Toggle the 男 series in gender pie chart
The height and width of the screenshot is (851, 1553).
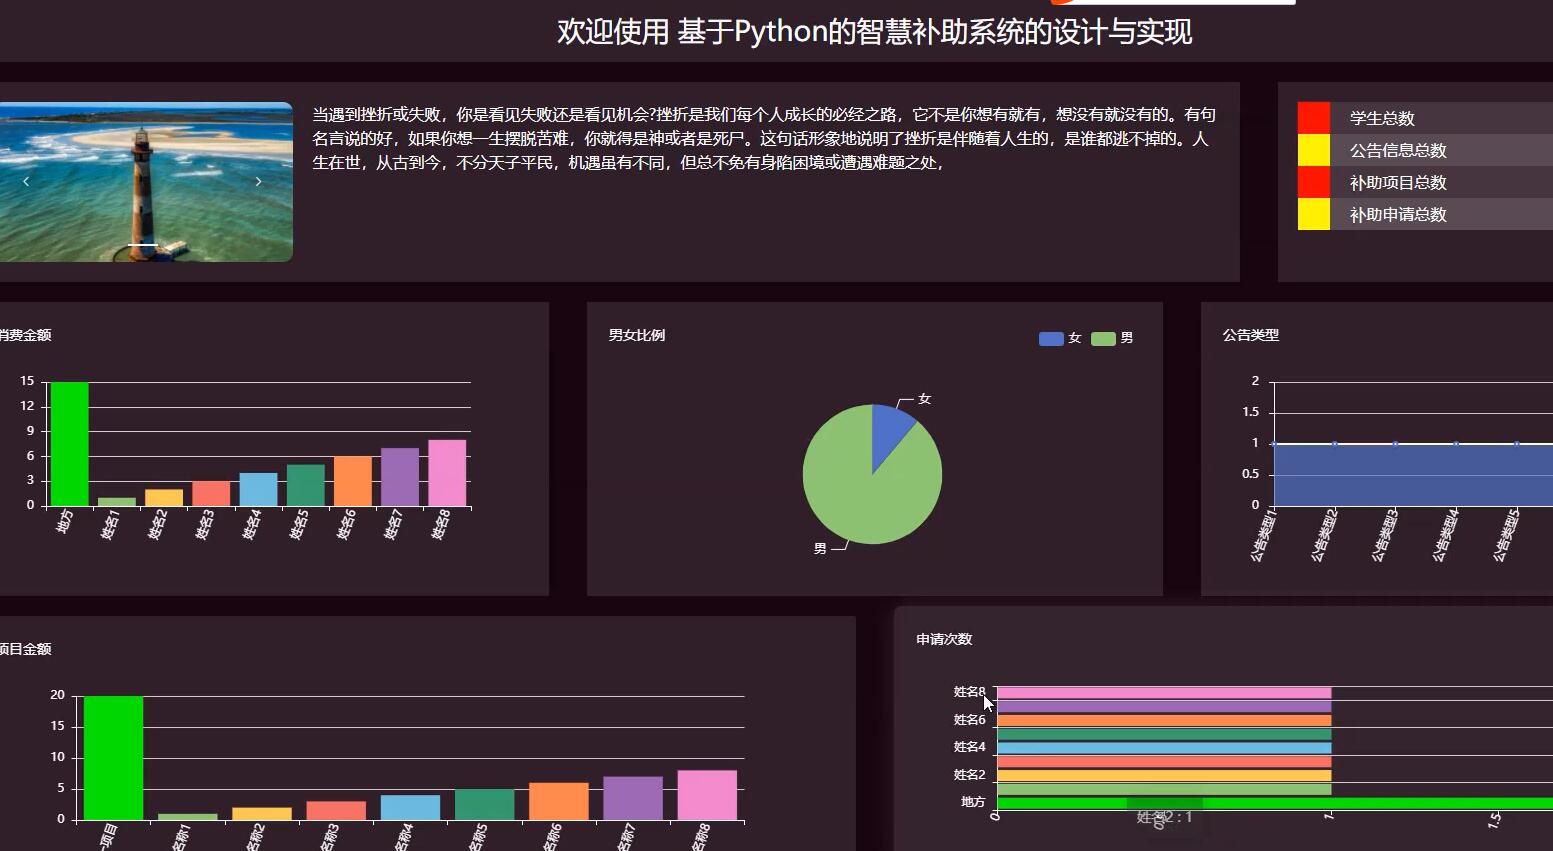point(1102,338)
